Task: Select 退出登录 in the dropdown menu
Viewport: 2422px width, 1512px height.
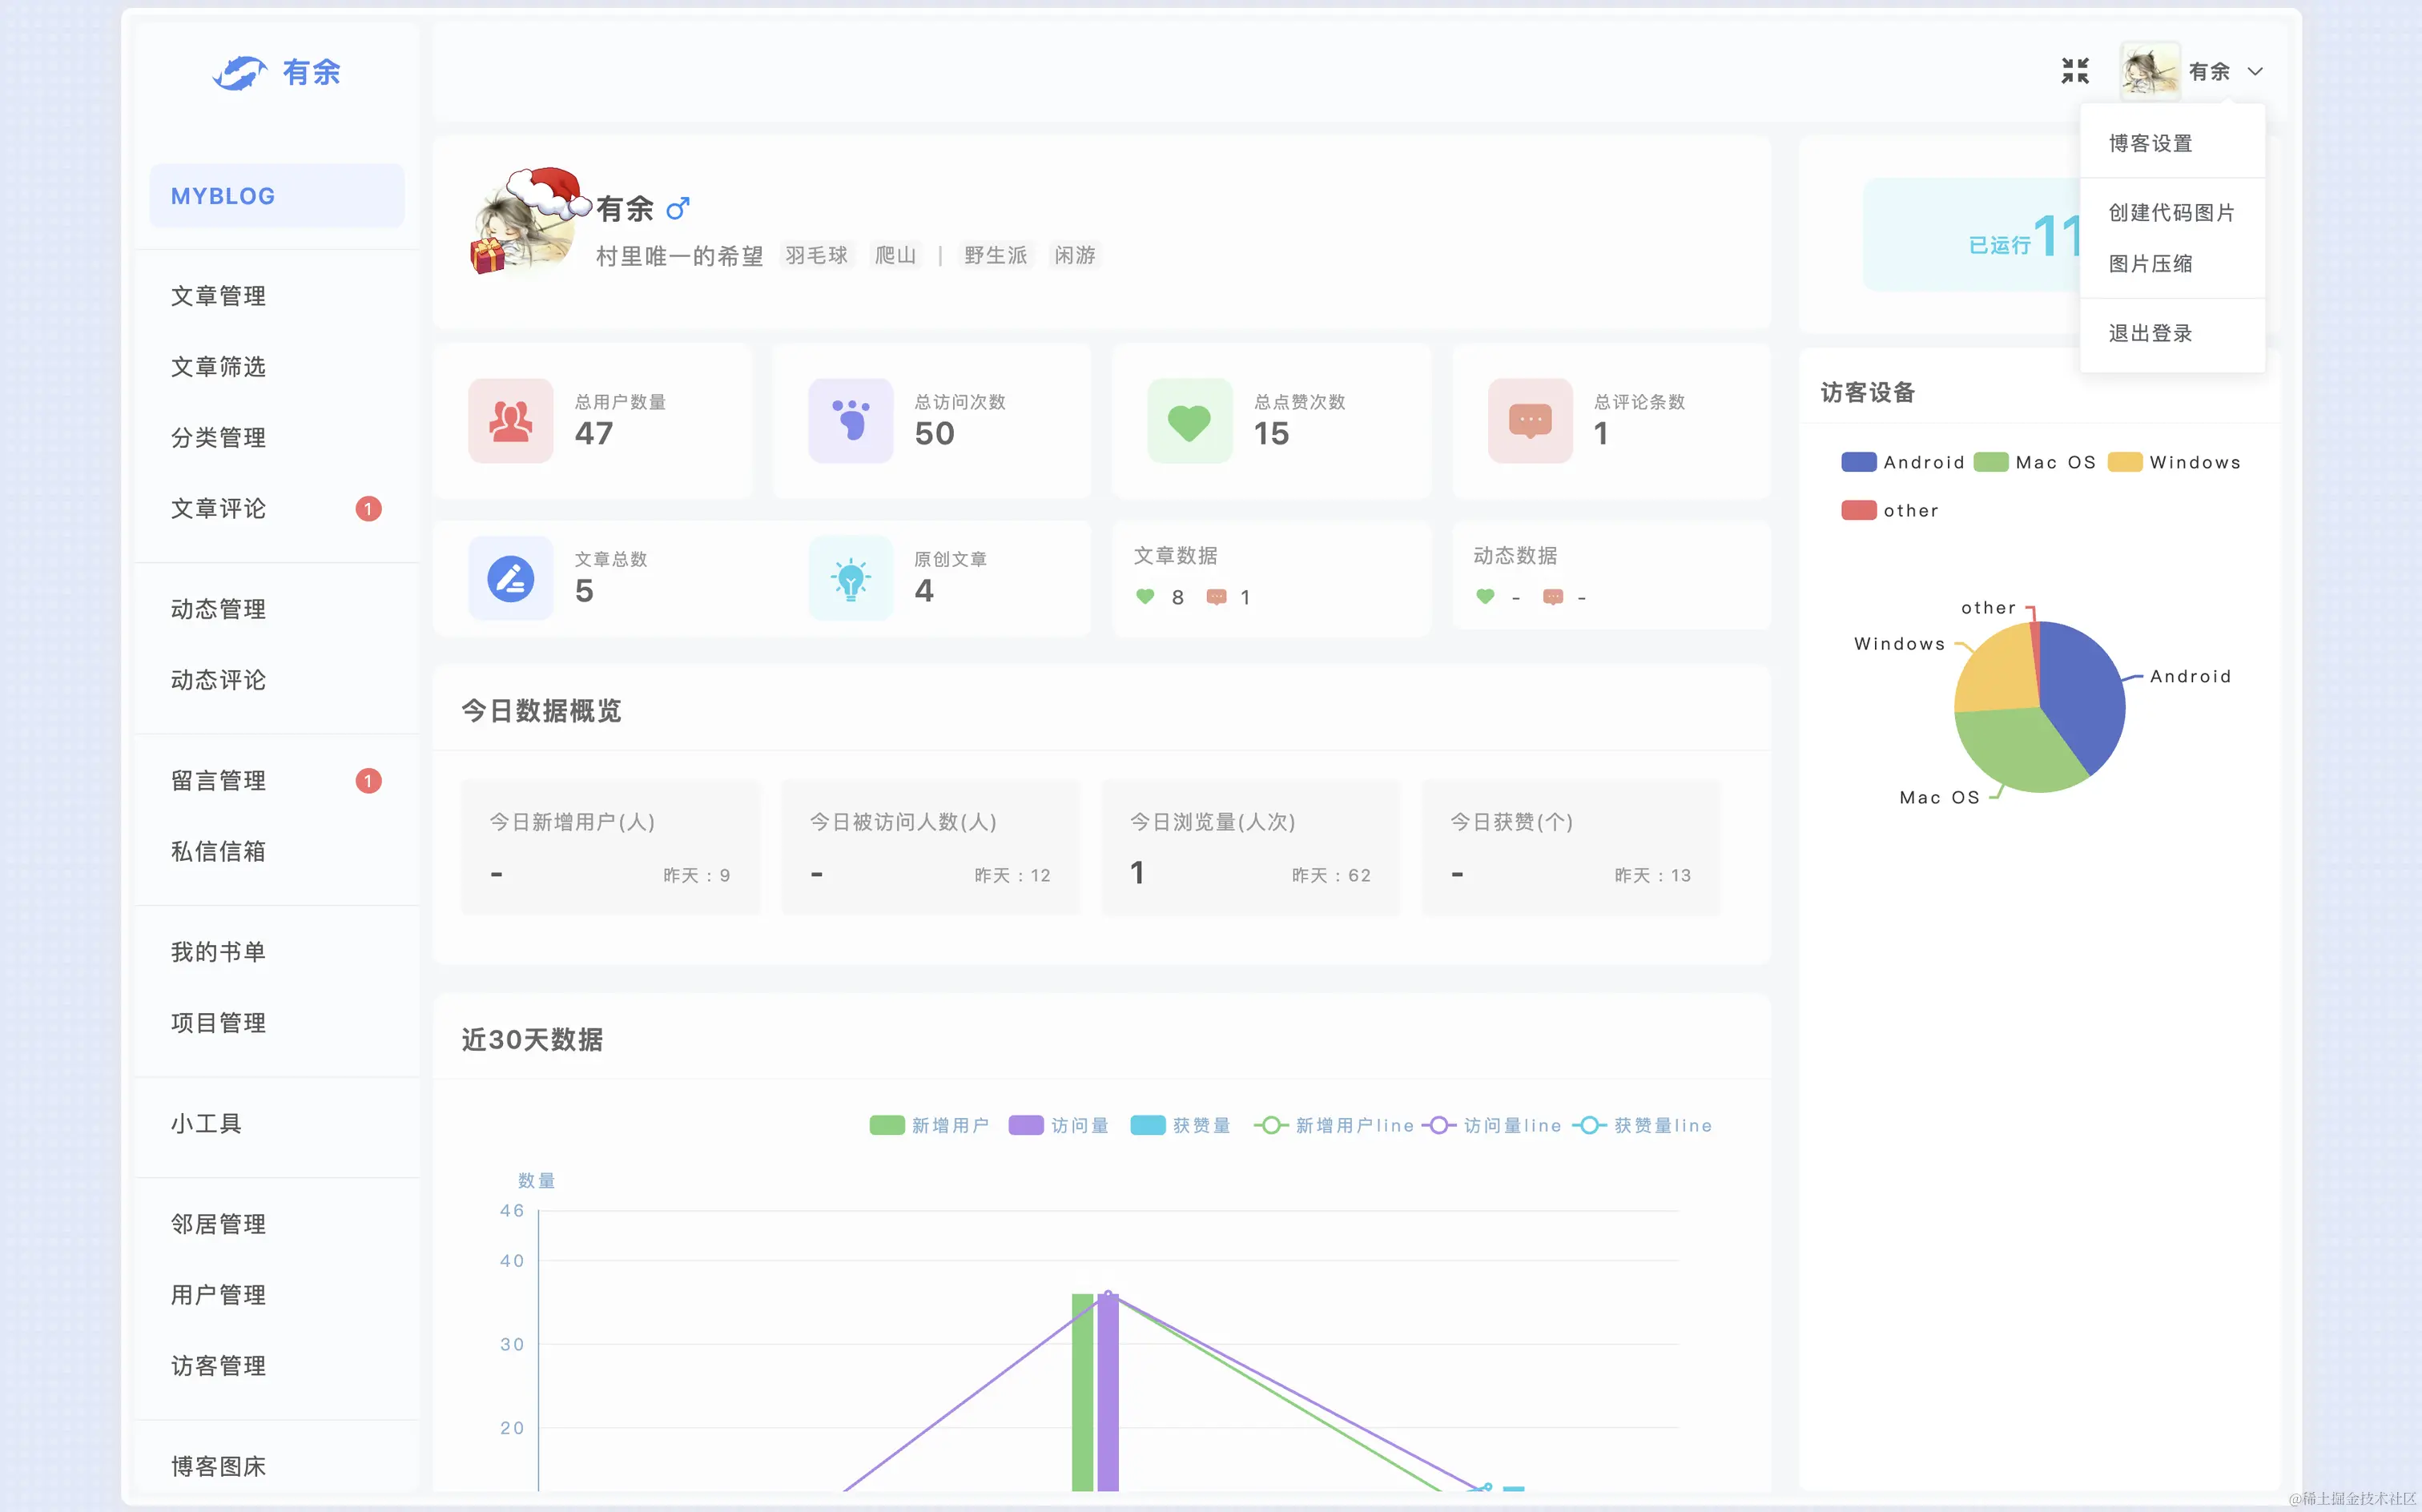Action: coord(2150,333)
